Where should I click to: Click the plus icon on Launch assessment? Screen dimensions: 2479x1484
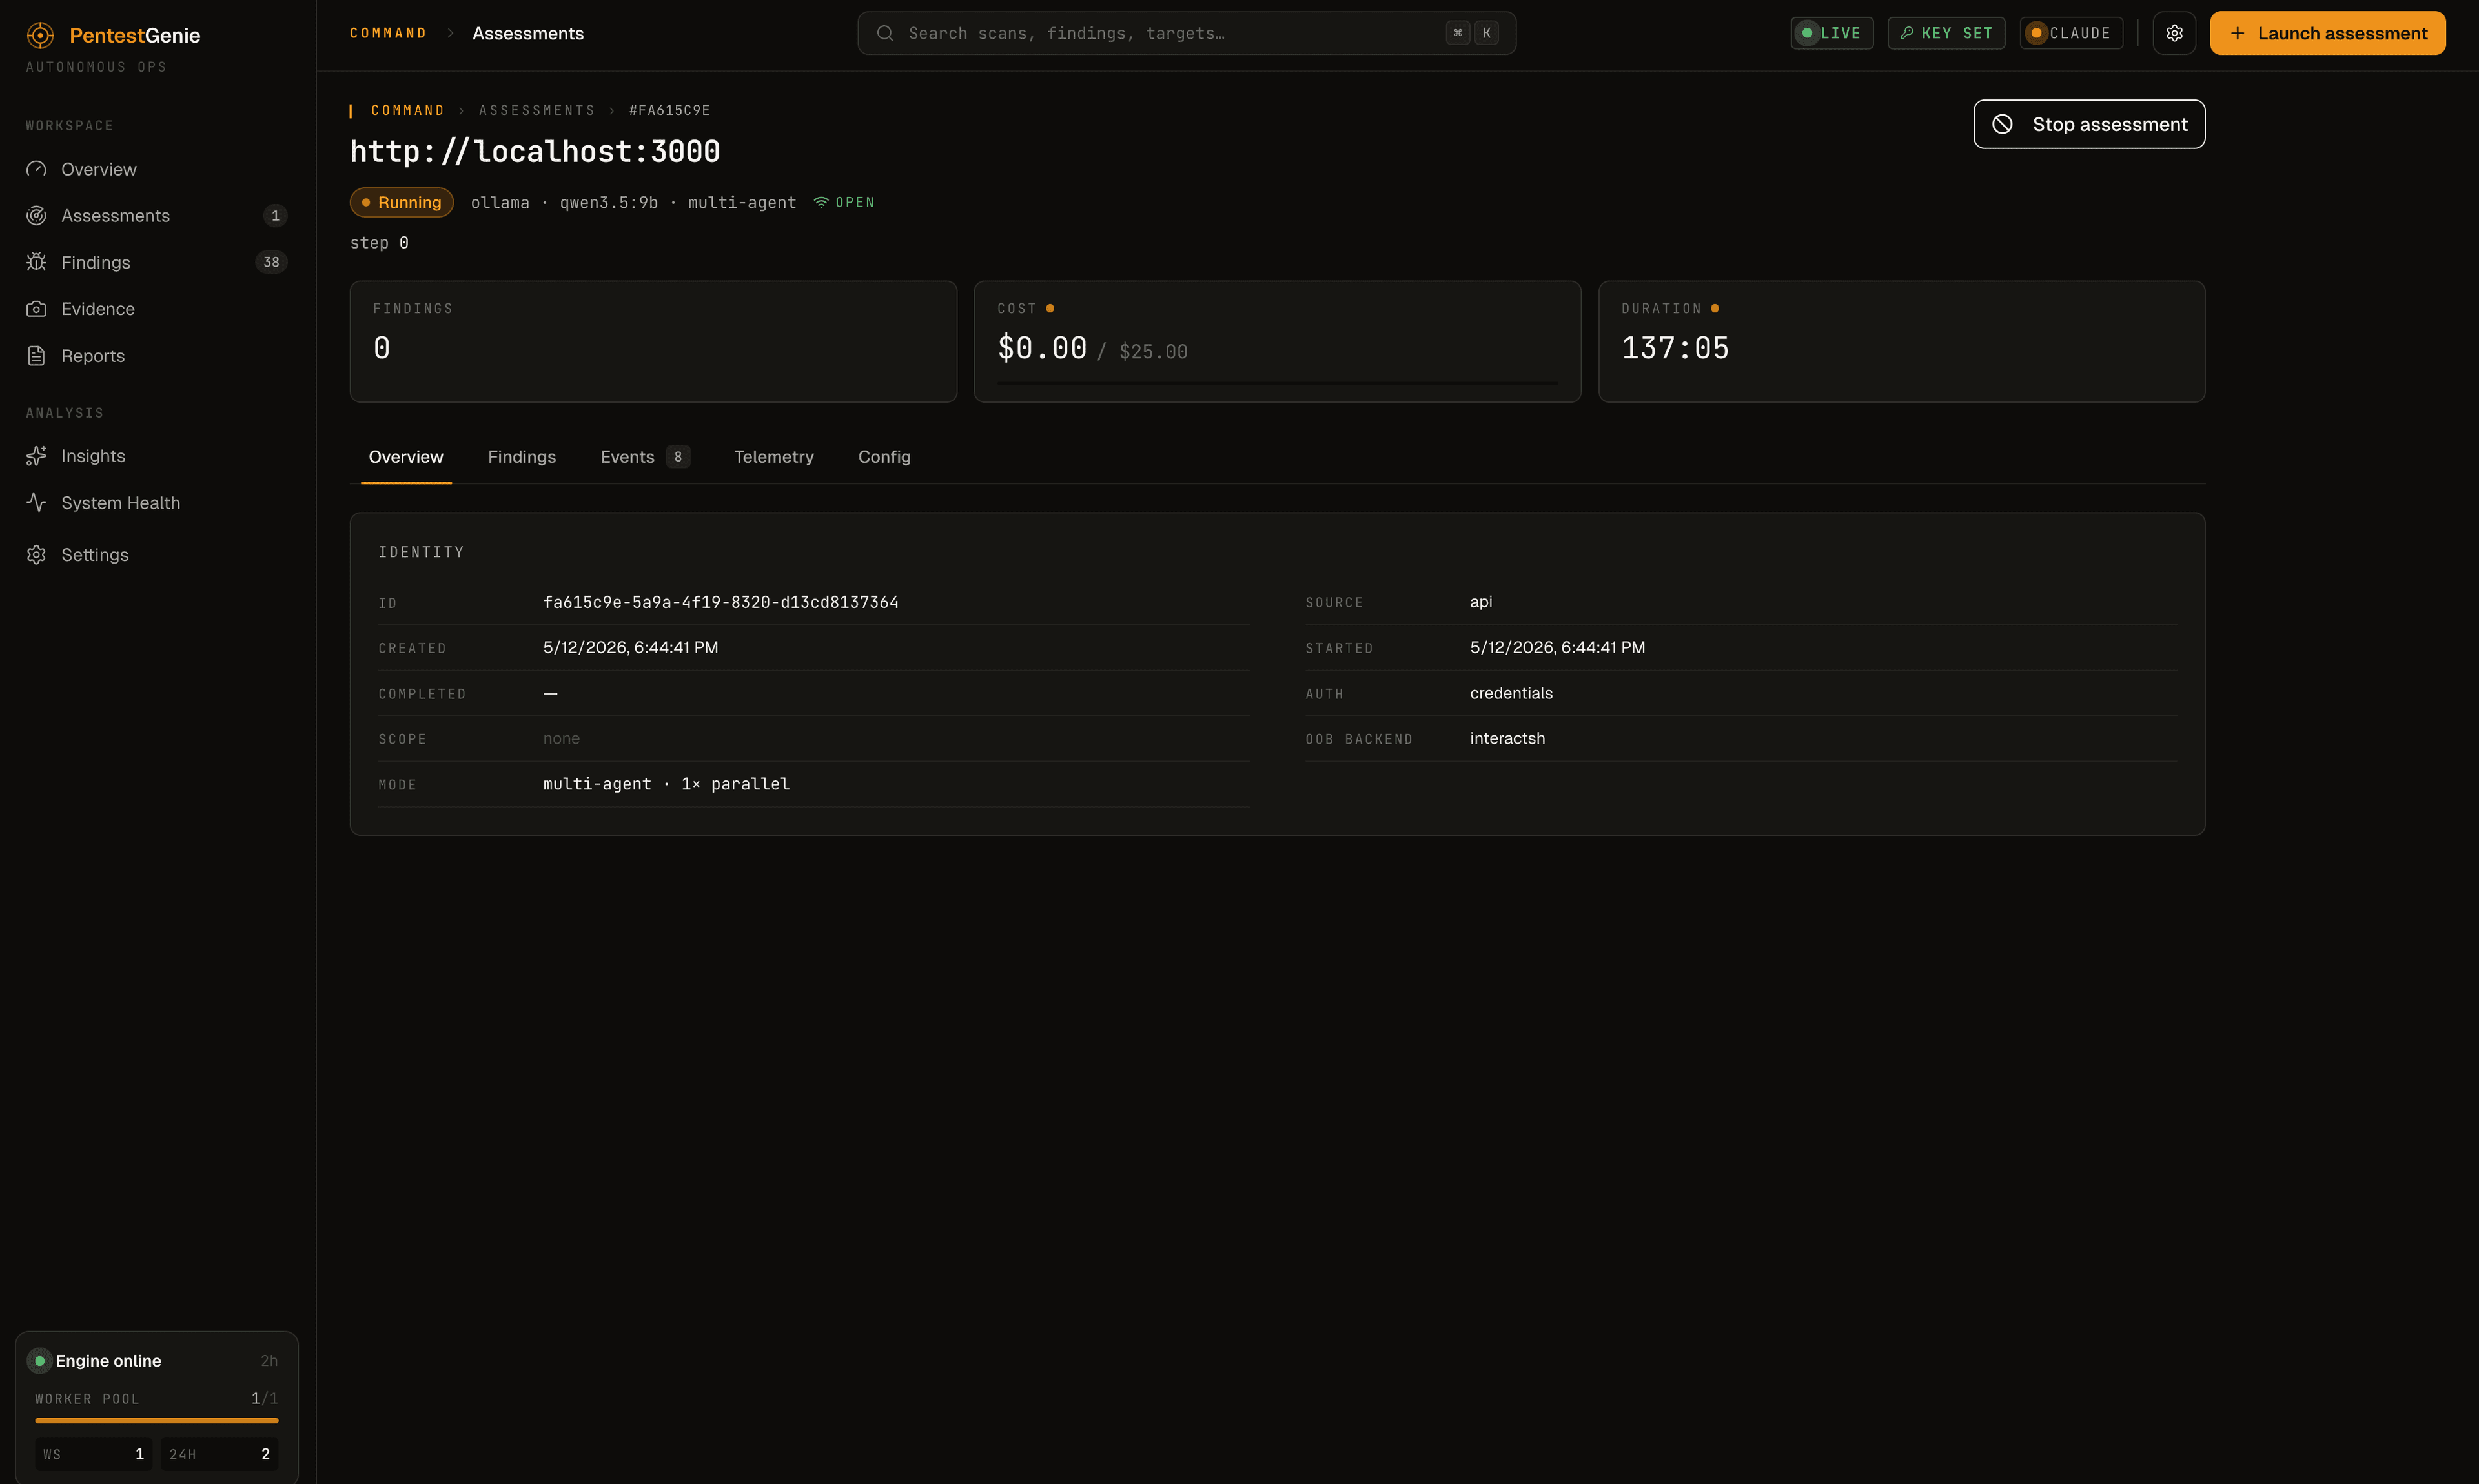click(2238, 33)
